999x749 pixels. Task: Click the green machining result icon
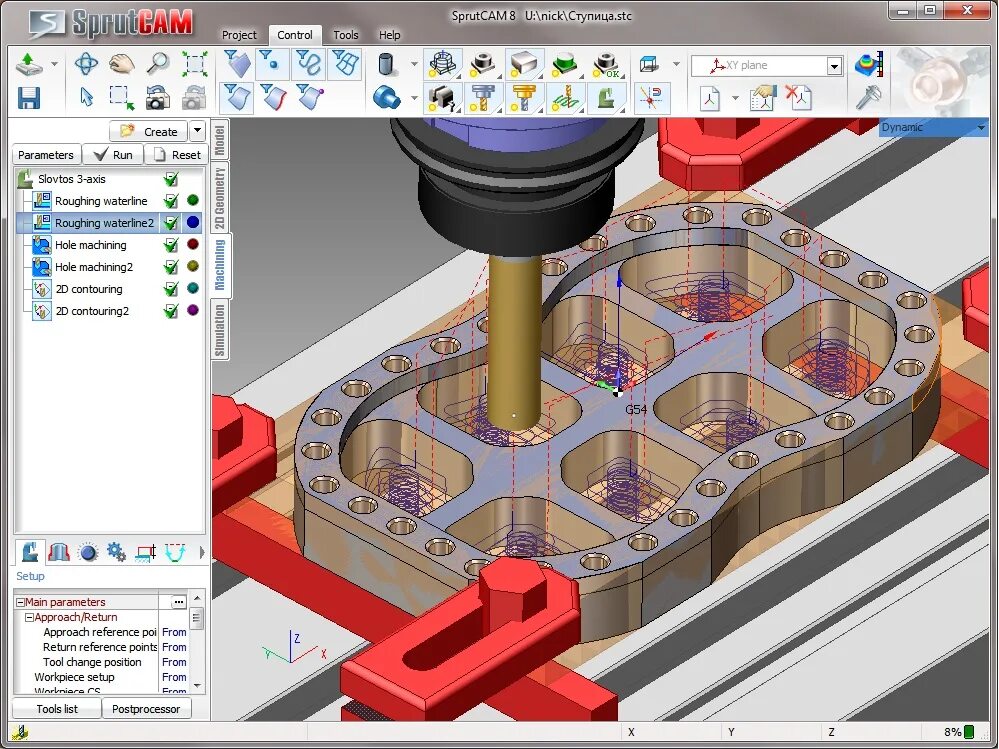pos(565,64)
